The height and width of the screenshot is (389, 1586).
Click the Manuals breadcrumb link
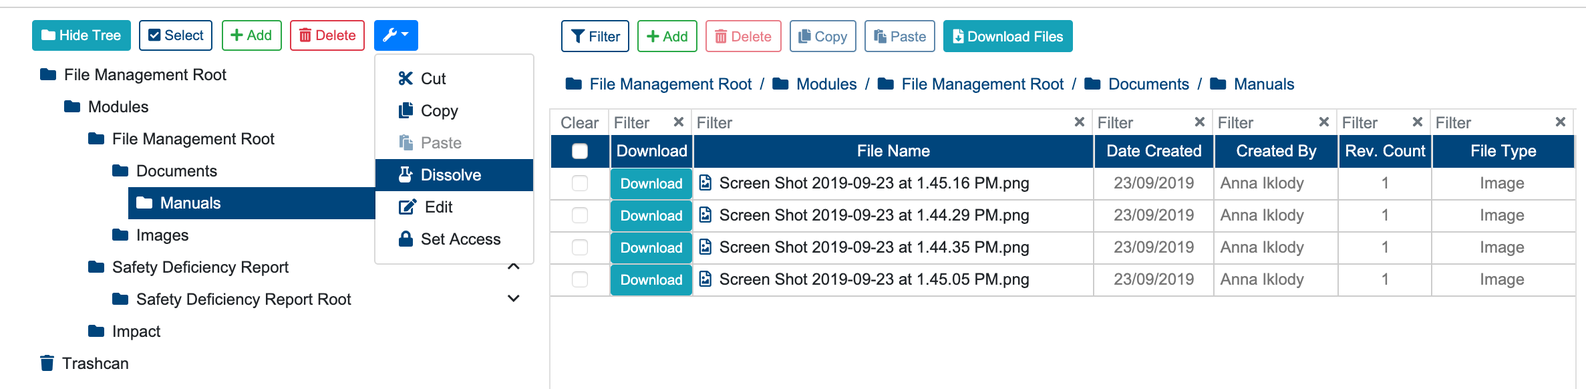tap(1264, 84)
